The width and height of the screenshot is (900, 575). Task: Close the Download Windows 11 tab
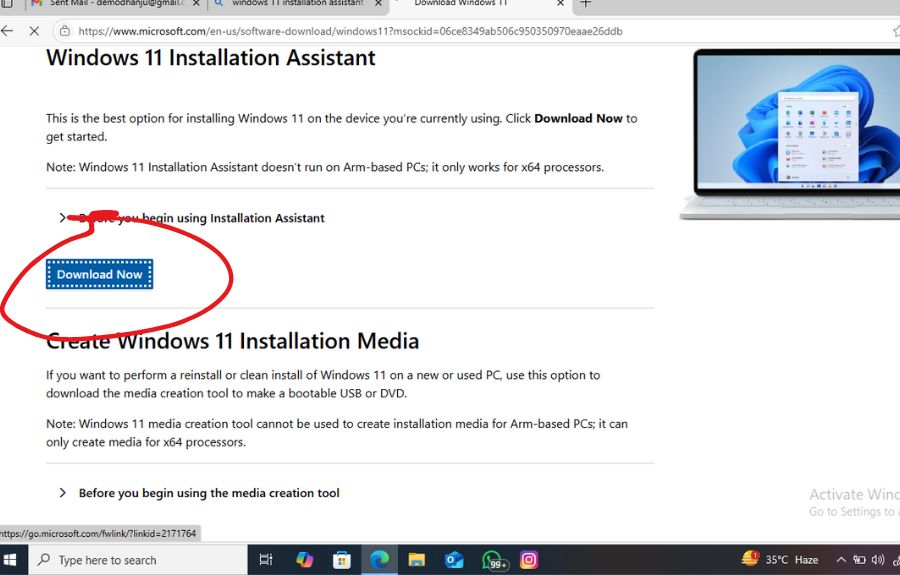pyautogui.click(x=561, y=3)
